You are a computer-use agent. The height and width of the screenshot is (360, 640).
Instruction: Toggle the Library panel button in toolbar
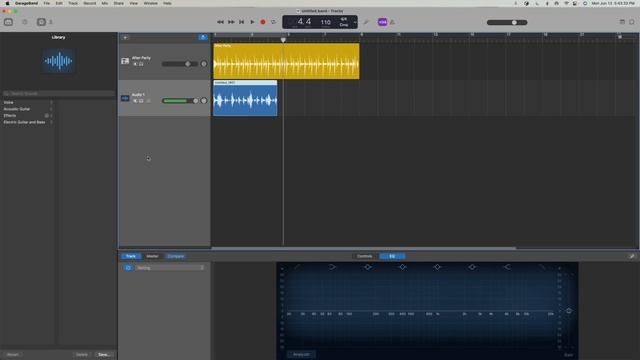[8, 22]
